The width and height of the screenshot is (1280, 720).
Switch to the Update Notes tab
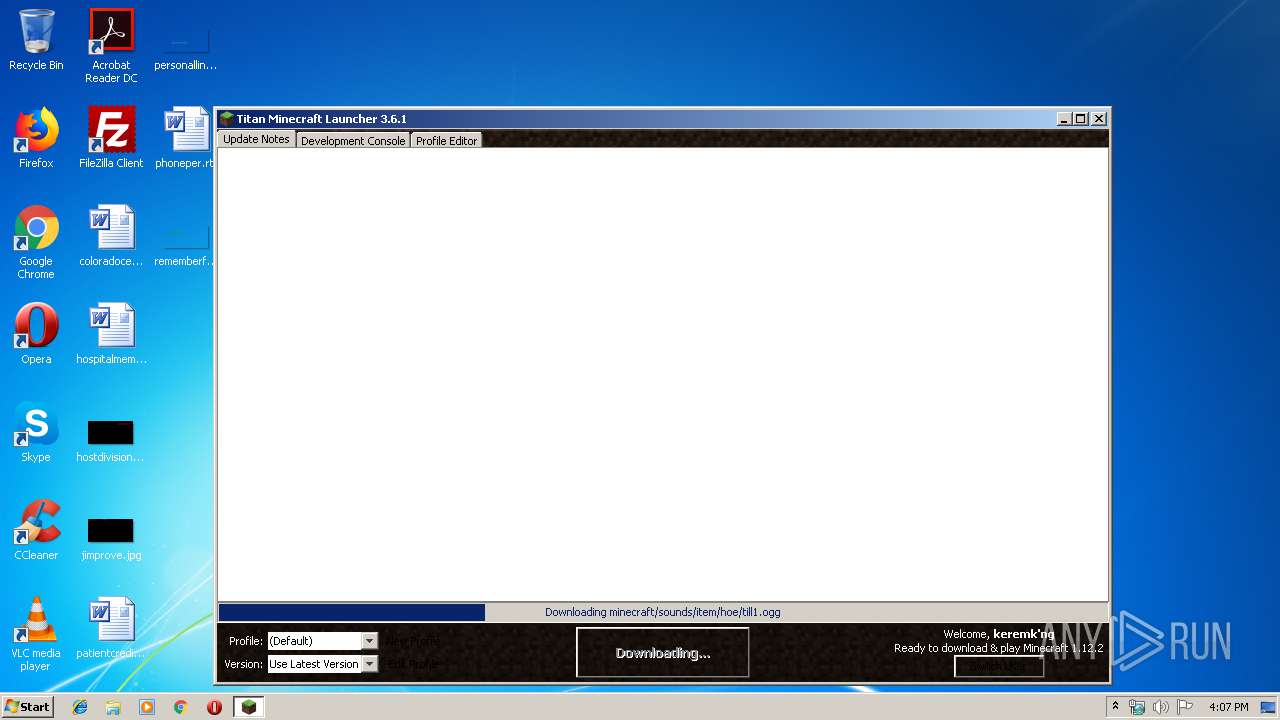pos(256,139)
